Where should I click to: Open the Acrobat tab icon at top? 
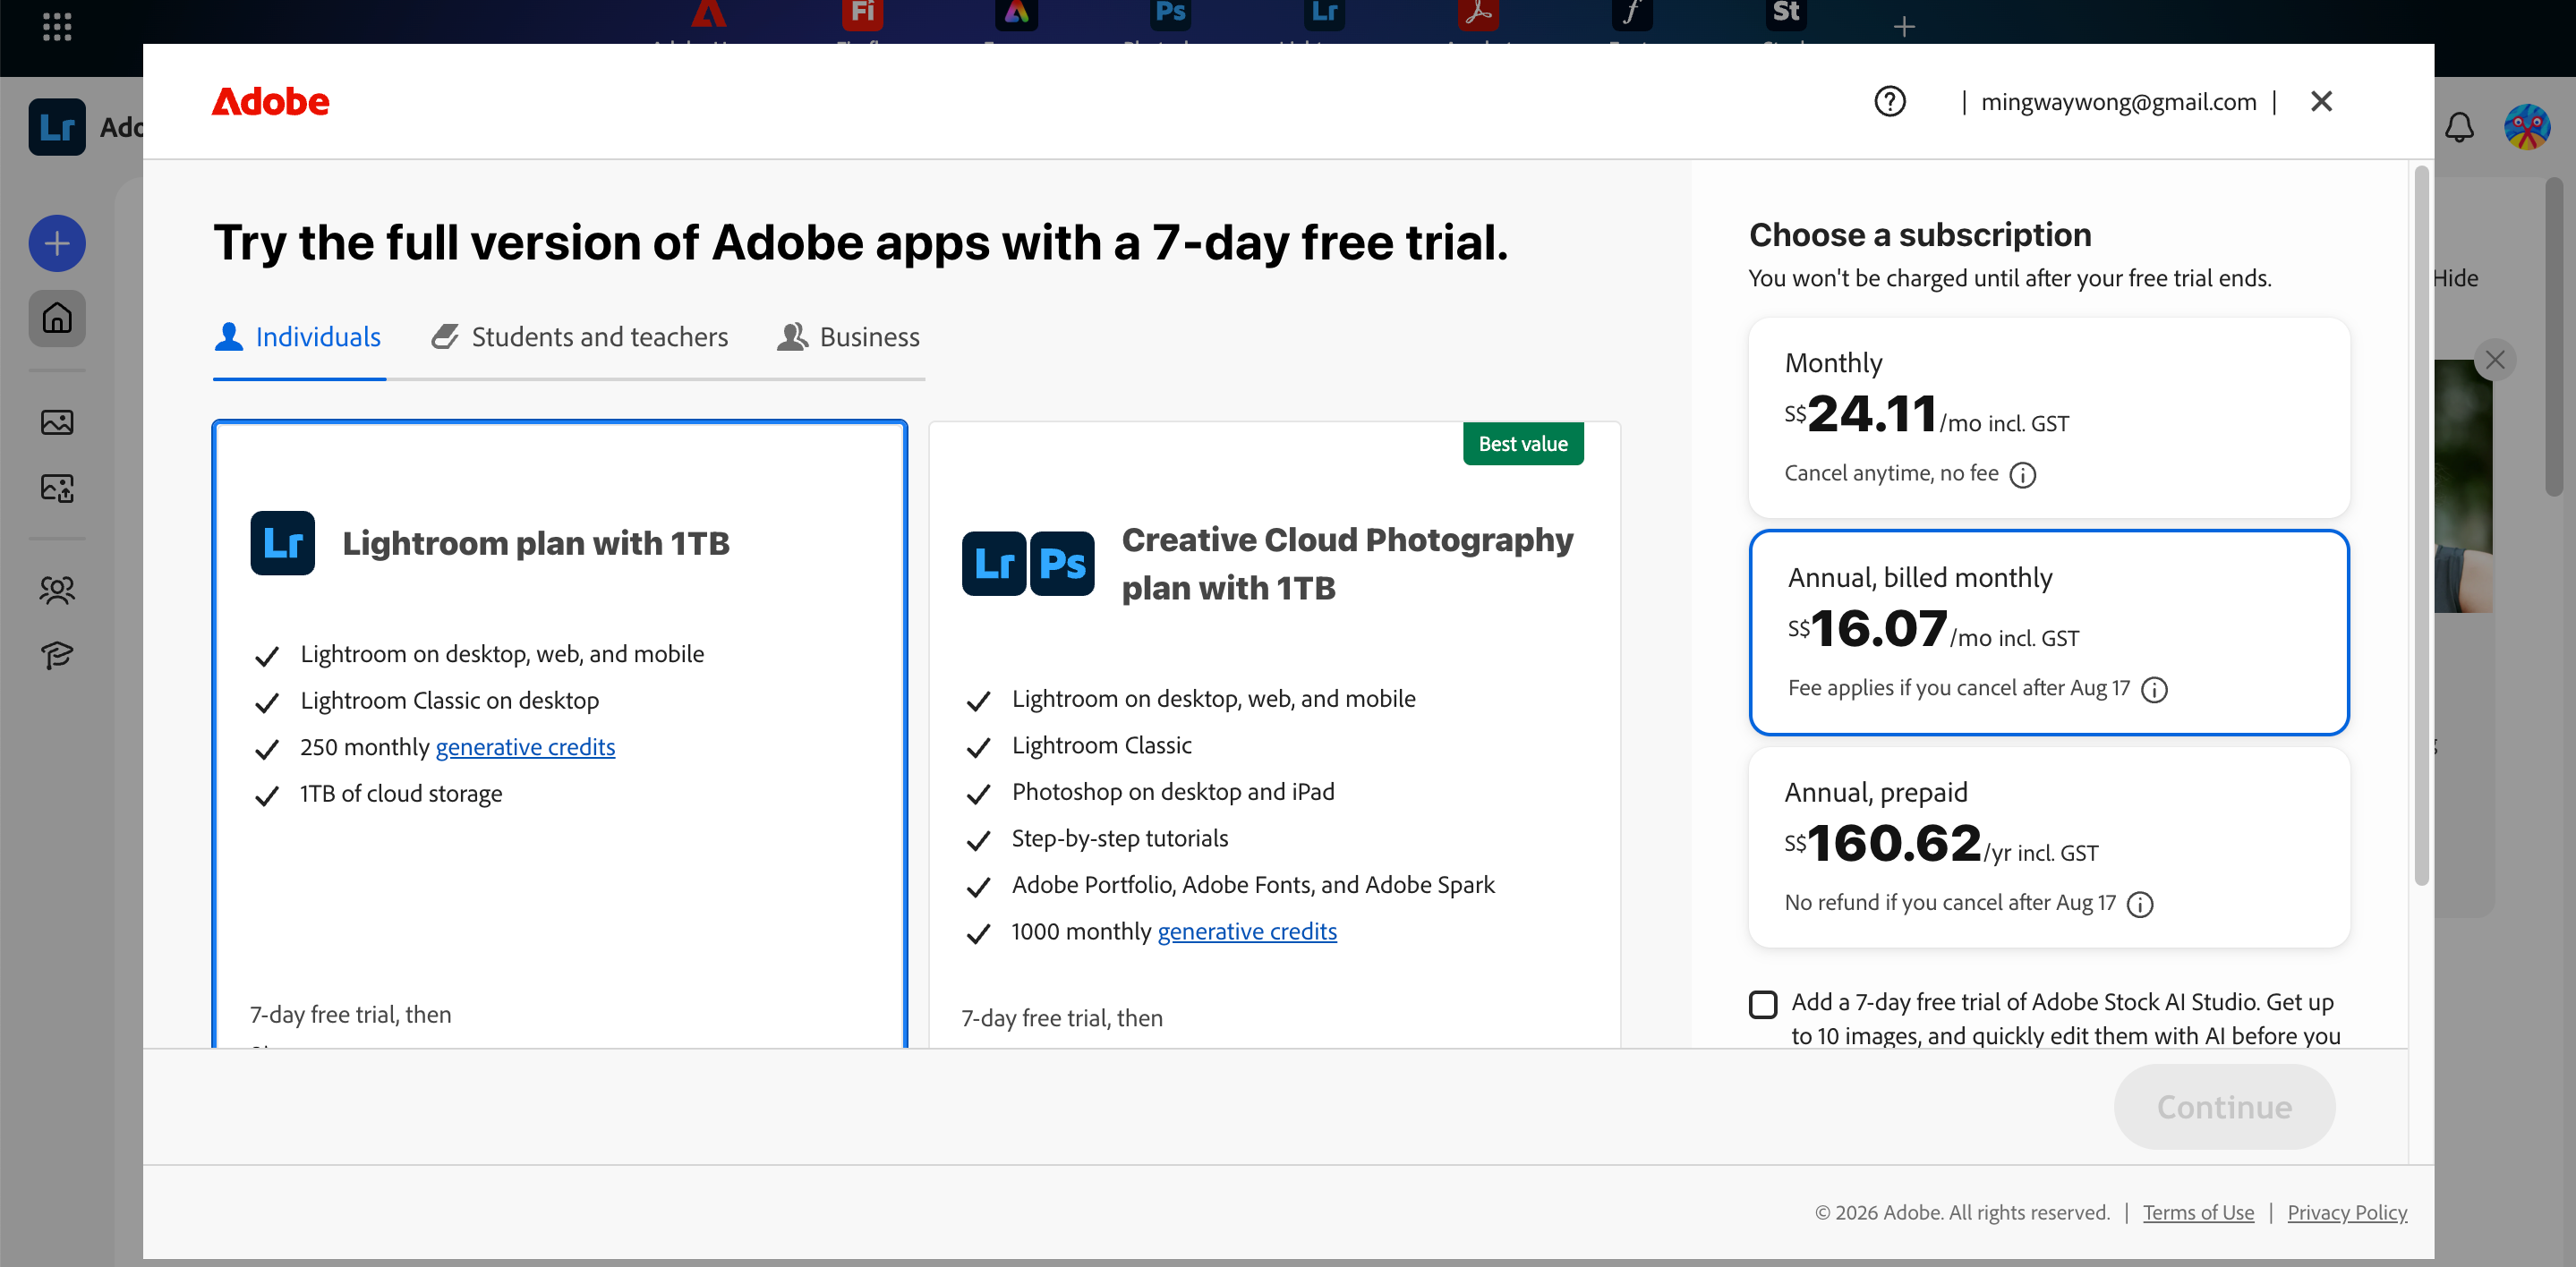point(1478,14)
